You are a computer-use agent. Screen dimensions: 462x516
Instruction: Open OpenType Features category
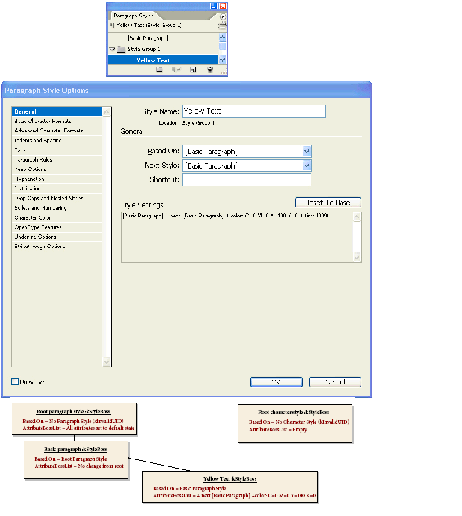(38, 227)
